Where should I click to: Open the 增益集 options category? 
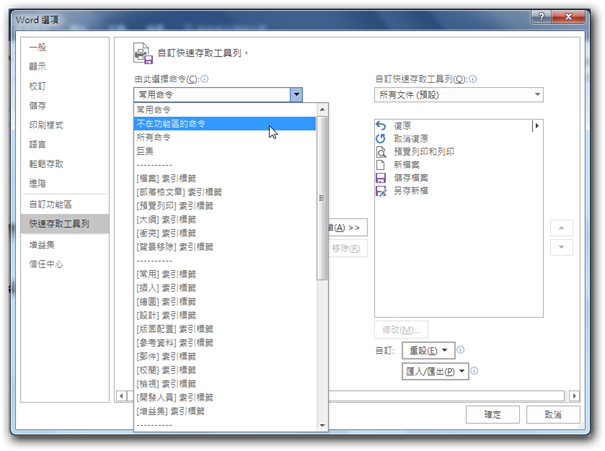65,245
